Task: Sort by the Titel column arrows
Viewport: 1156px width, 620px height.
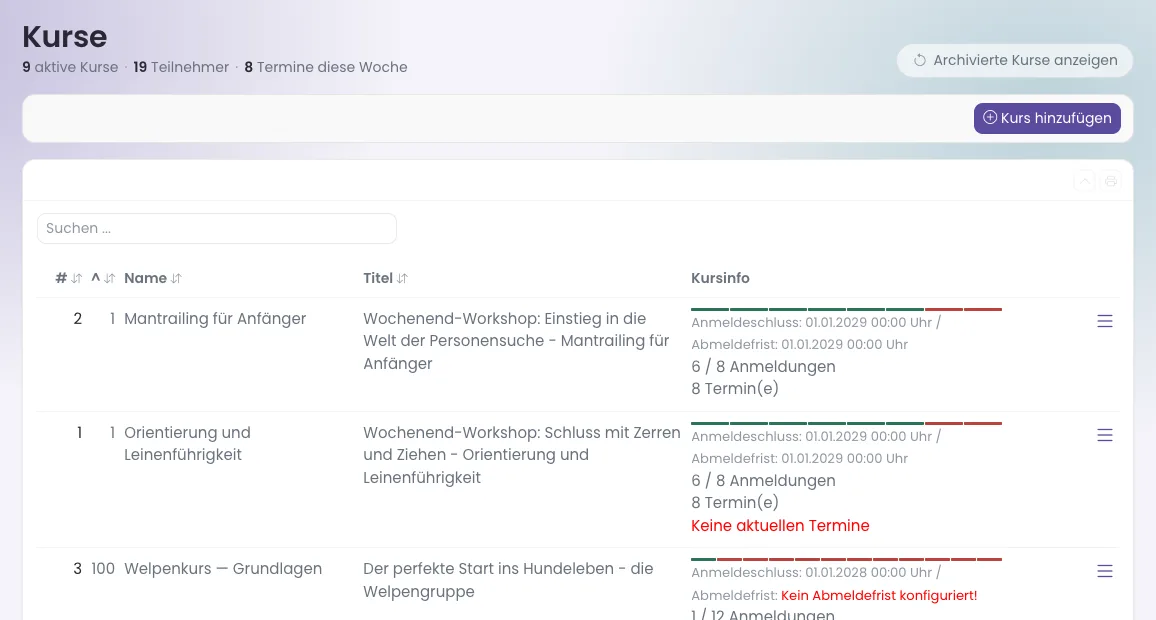Action: tap(402, 279)
